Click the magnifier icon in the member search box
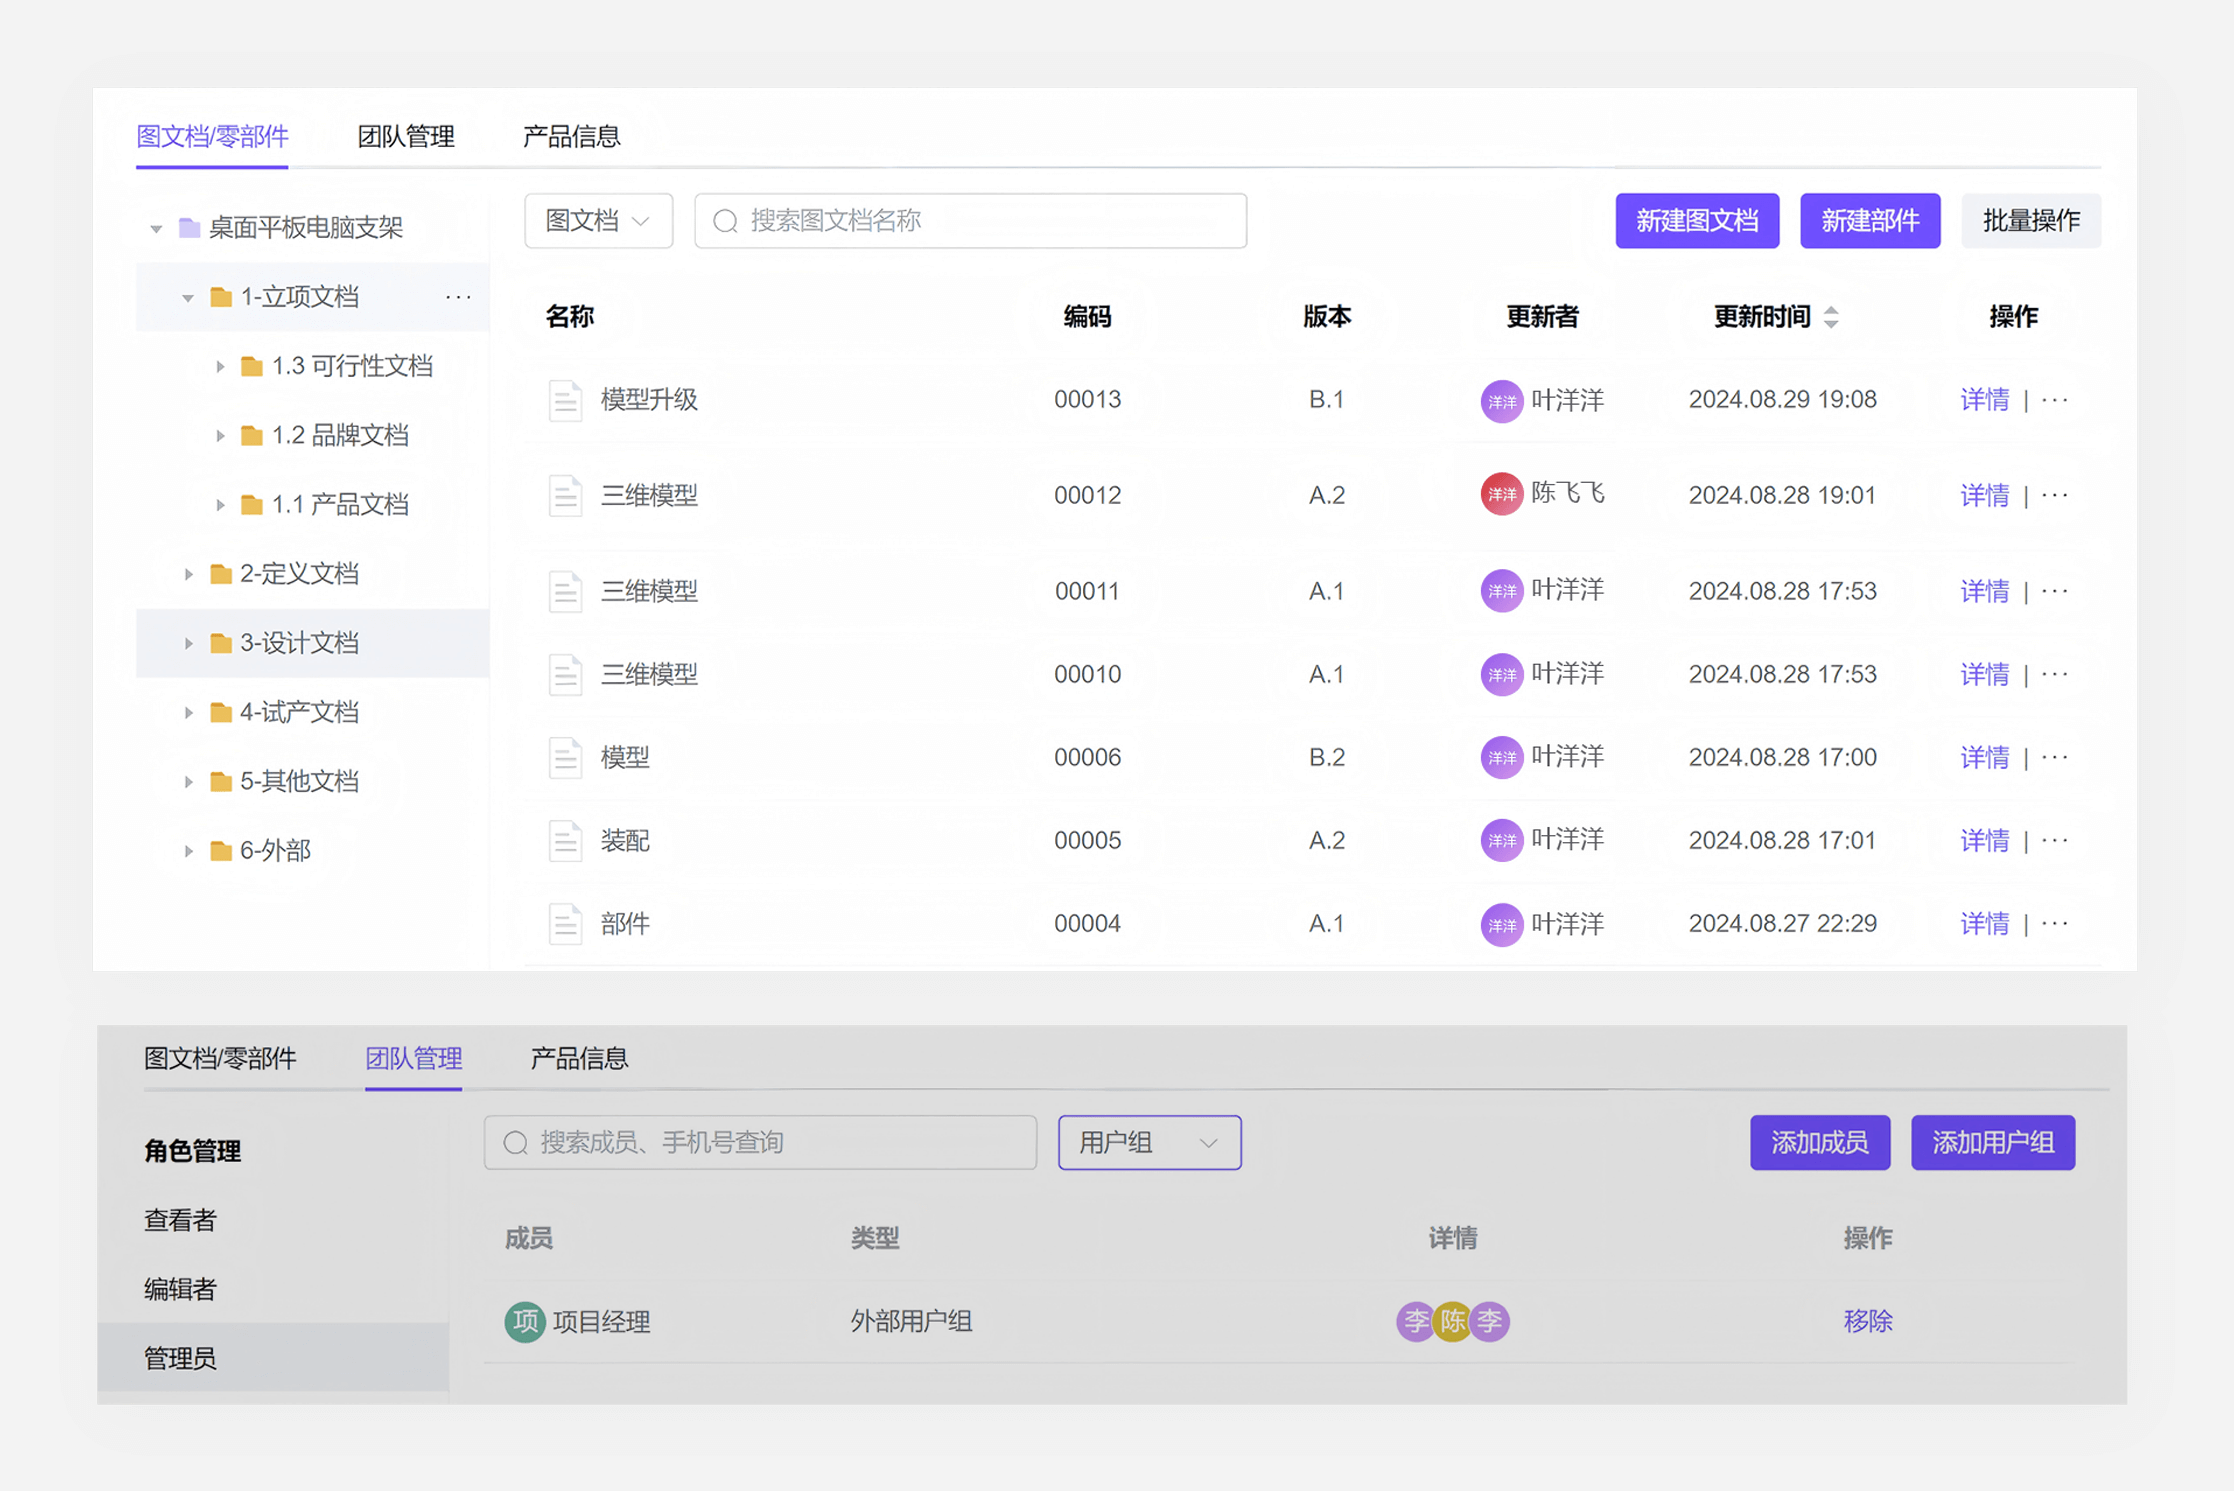The height and width of the screenshot is (1491, 2234). [515, 1142]
